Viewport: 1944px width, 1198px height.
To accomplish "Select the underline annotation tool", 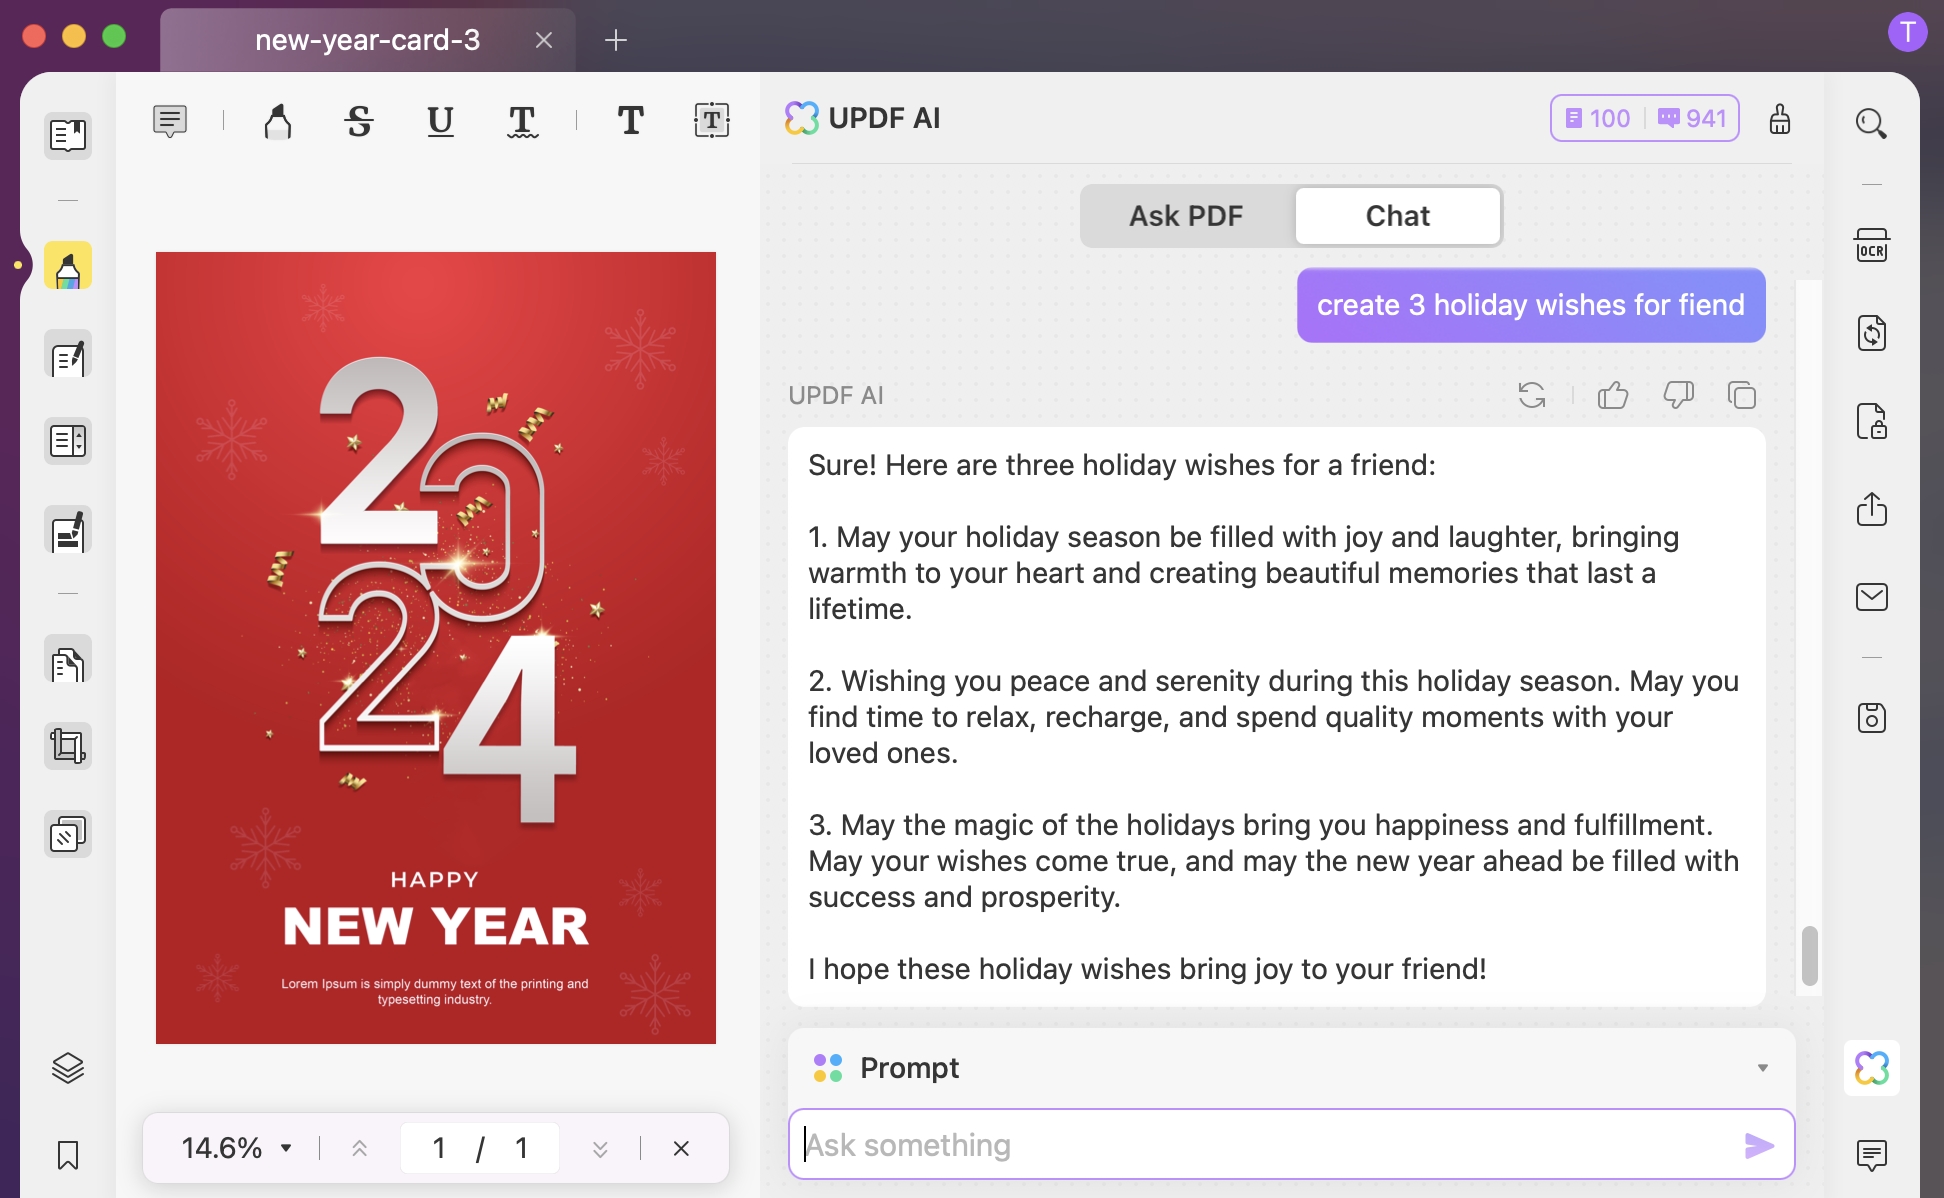I will 440,121.
